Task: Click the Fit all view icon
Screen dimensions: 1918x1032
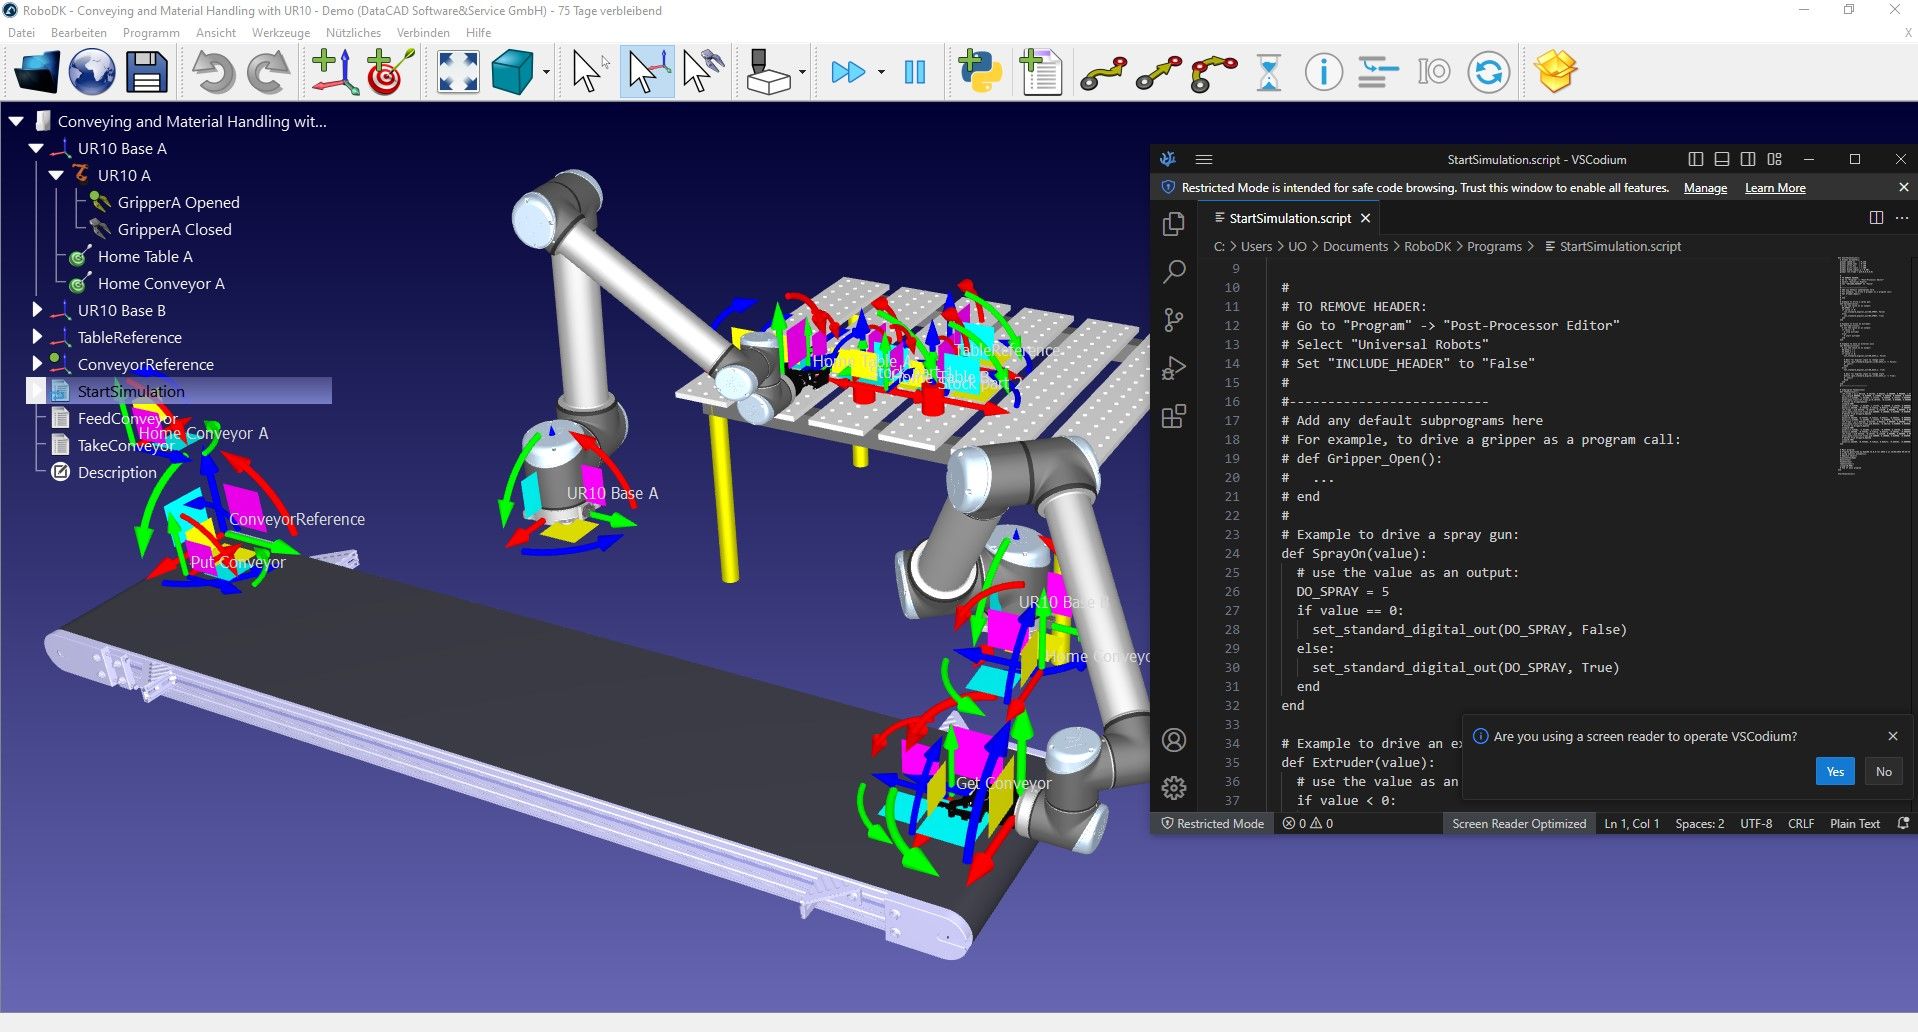Action: [x=458, y=73]
